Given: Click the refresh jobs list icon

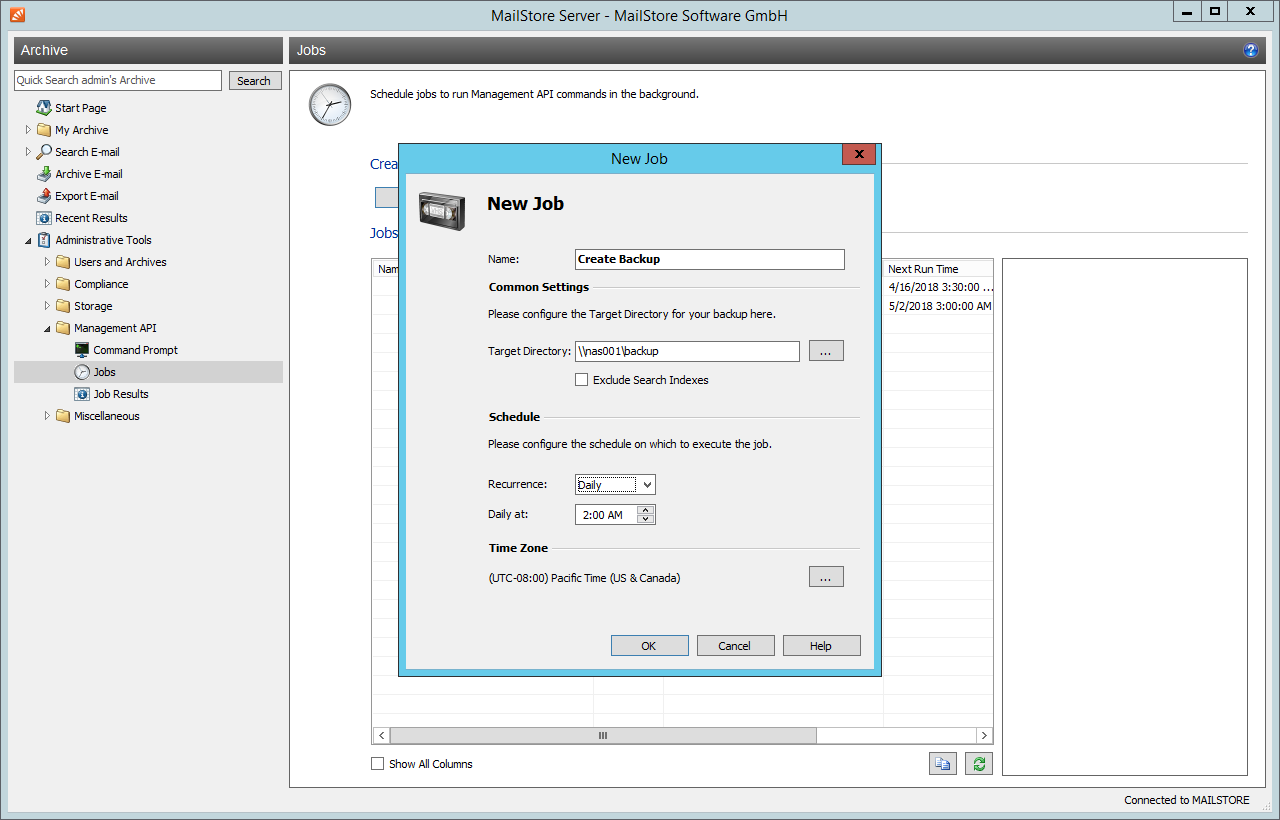Looking at the screenshot, I should coord(979,764).
